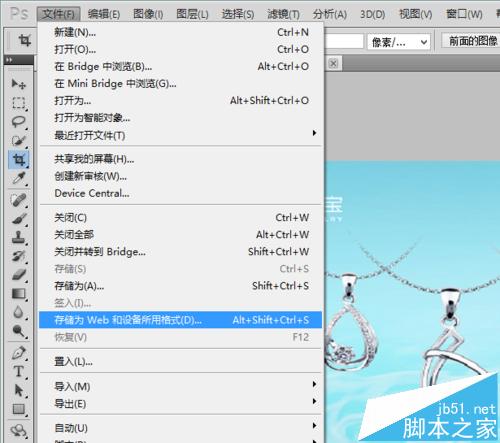Screen dimensions: 500x443
Task: Choose 打开(O)... menu item
Action: 181,49
